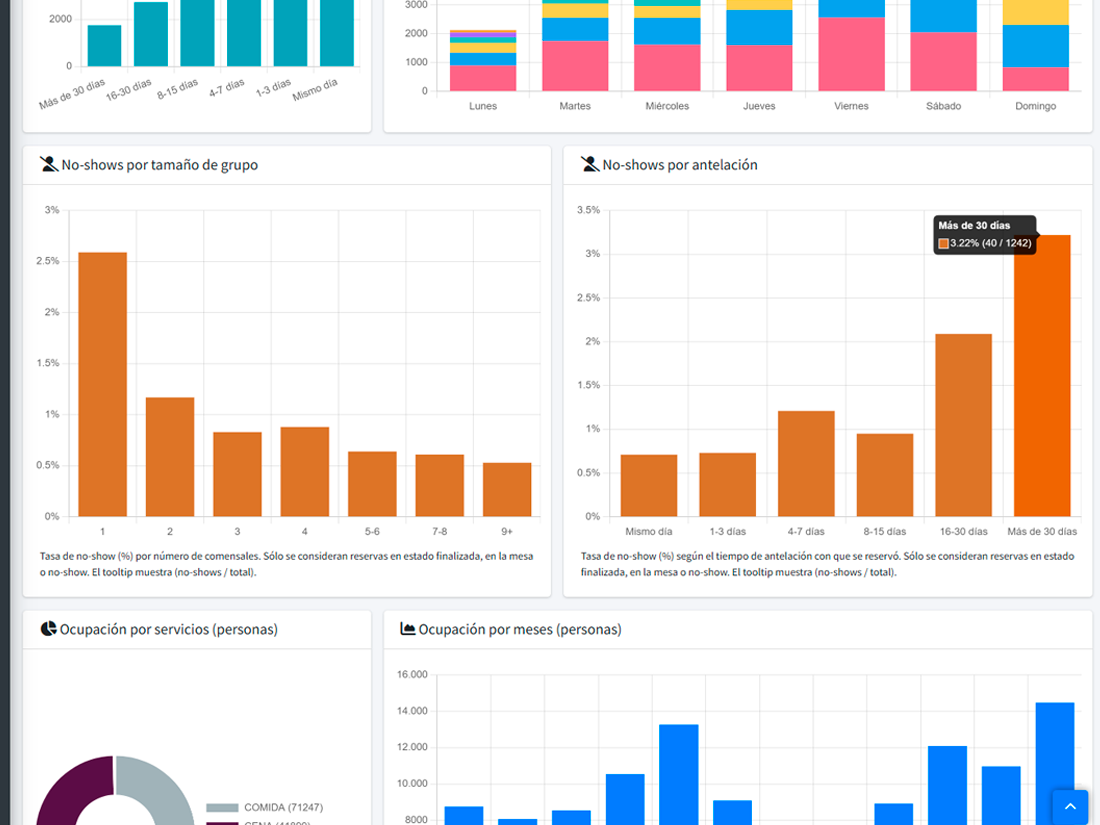Click chart icon beside 'Ocupación por meses'
The image size is (1100, 825).
(x=408, y=629)
